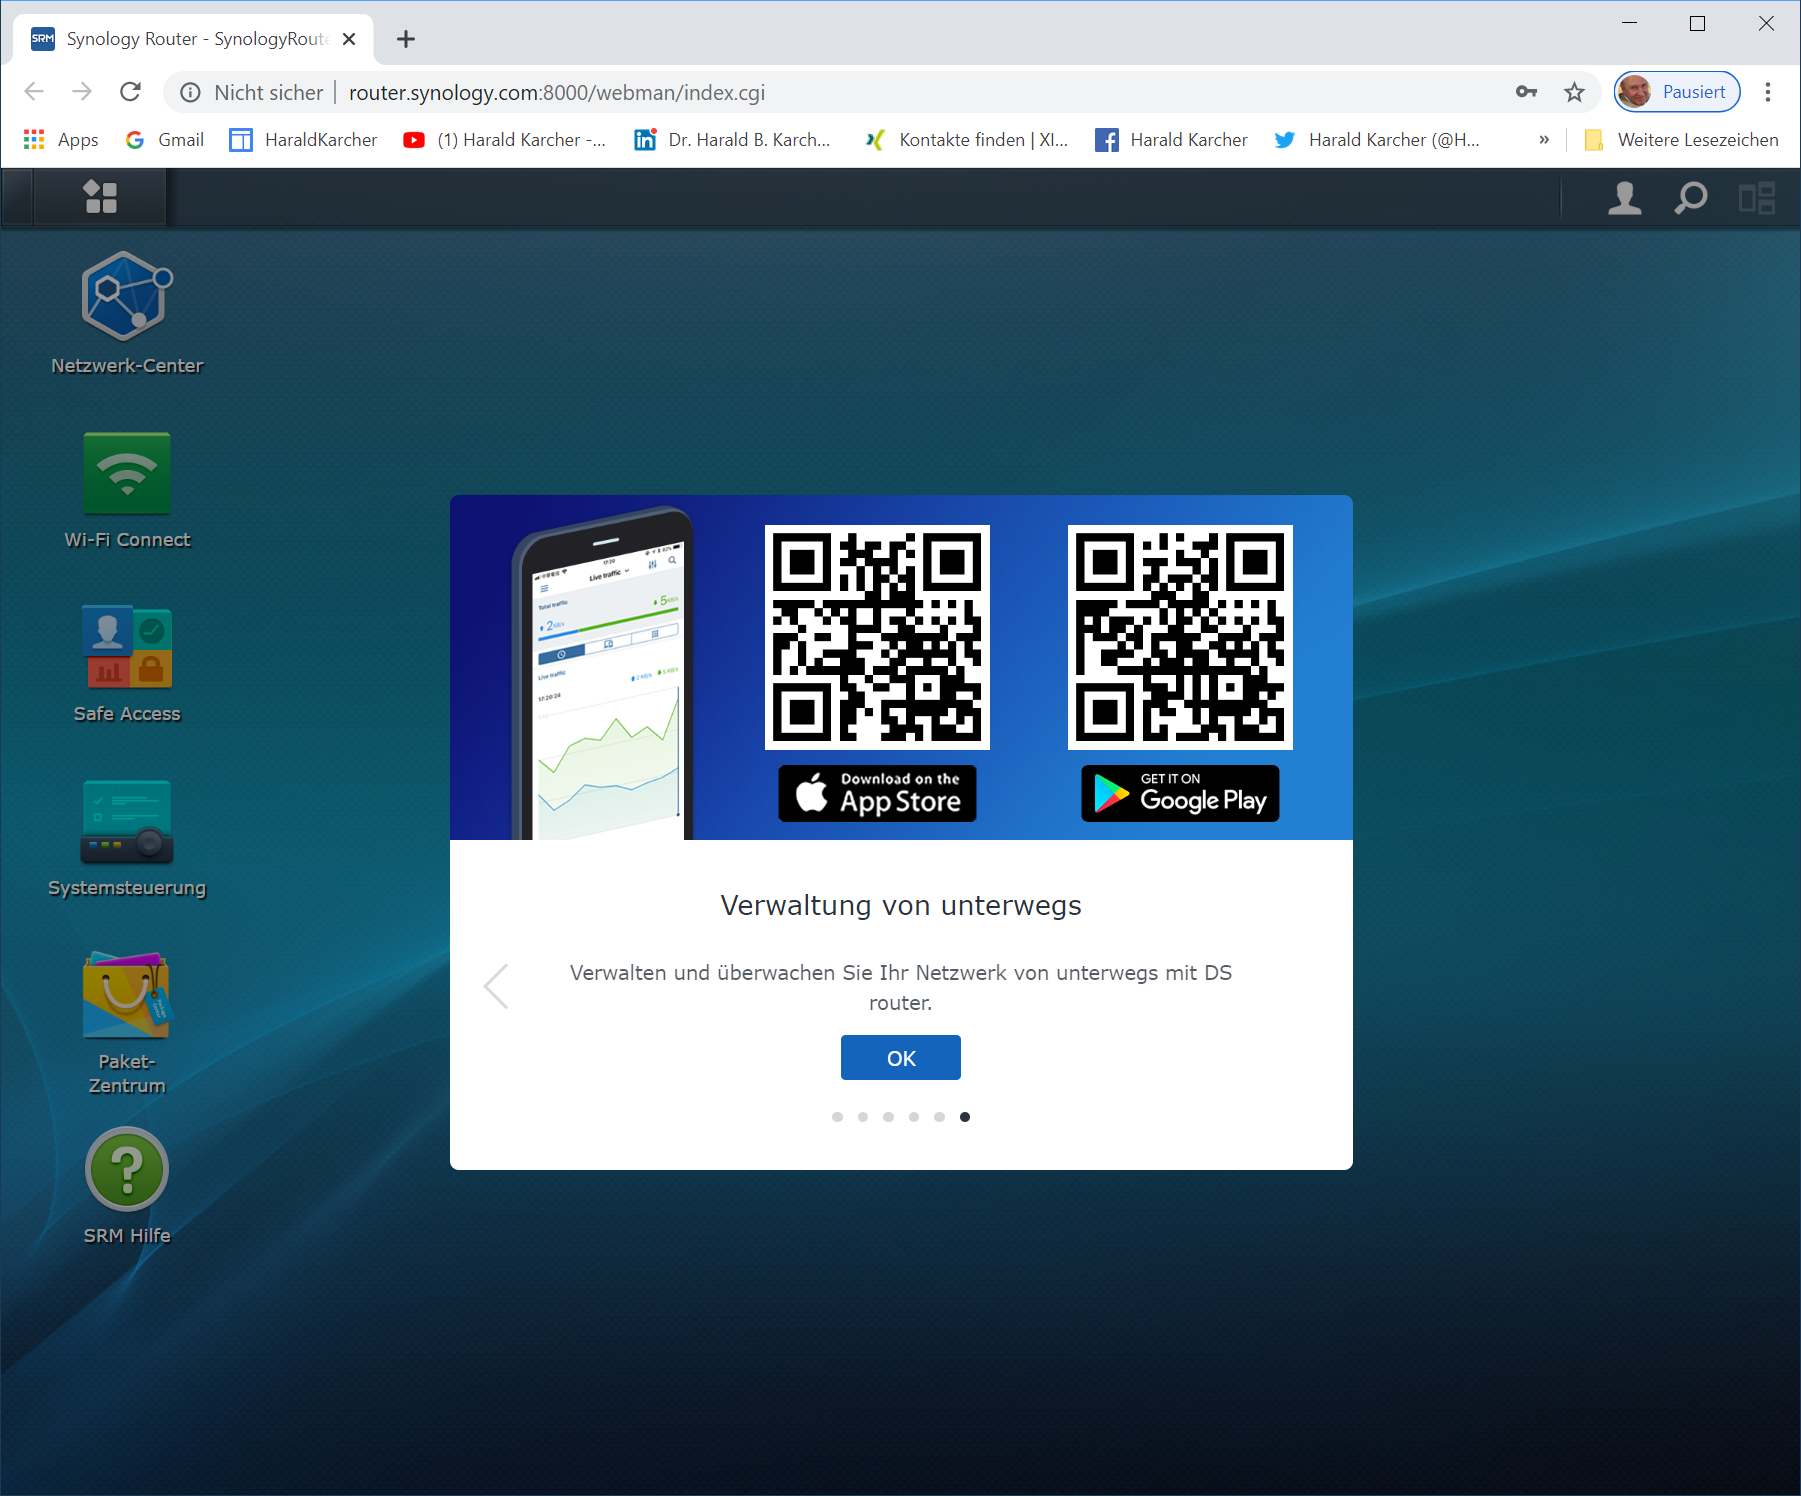Open Systemsteuerung control panel icon
The height and width of the screenshot is (1496, 1801).
point(127,822)
